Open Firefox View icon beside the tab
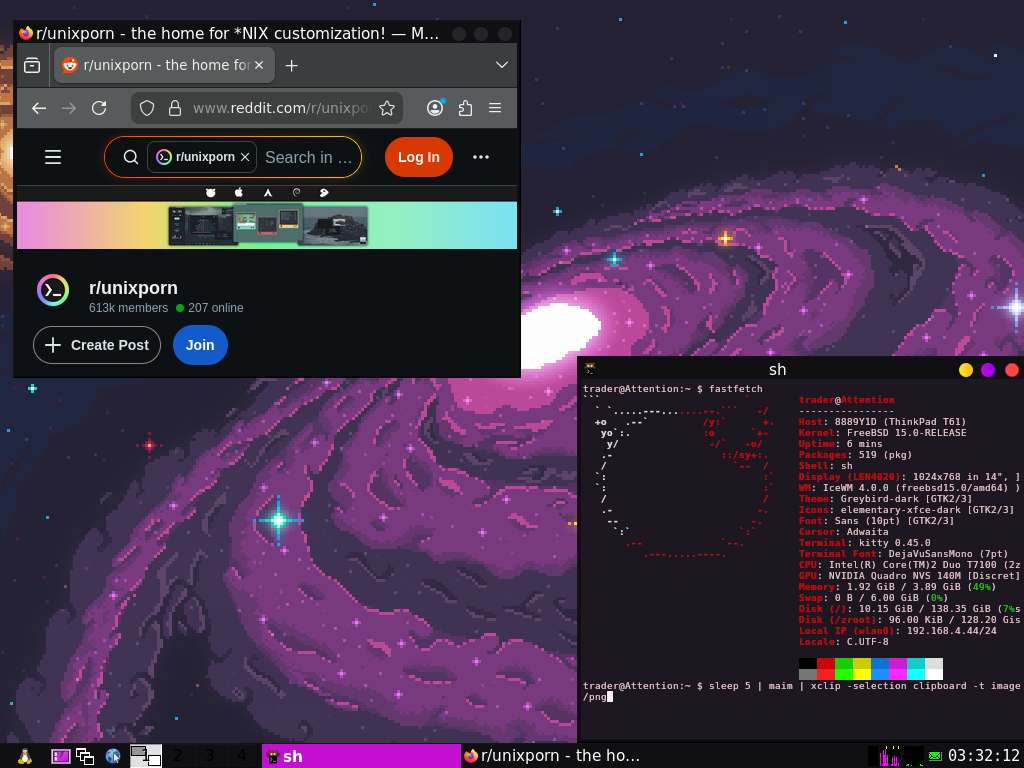 point(32,65)
